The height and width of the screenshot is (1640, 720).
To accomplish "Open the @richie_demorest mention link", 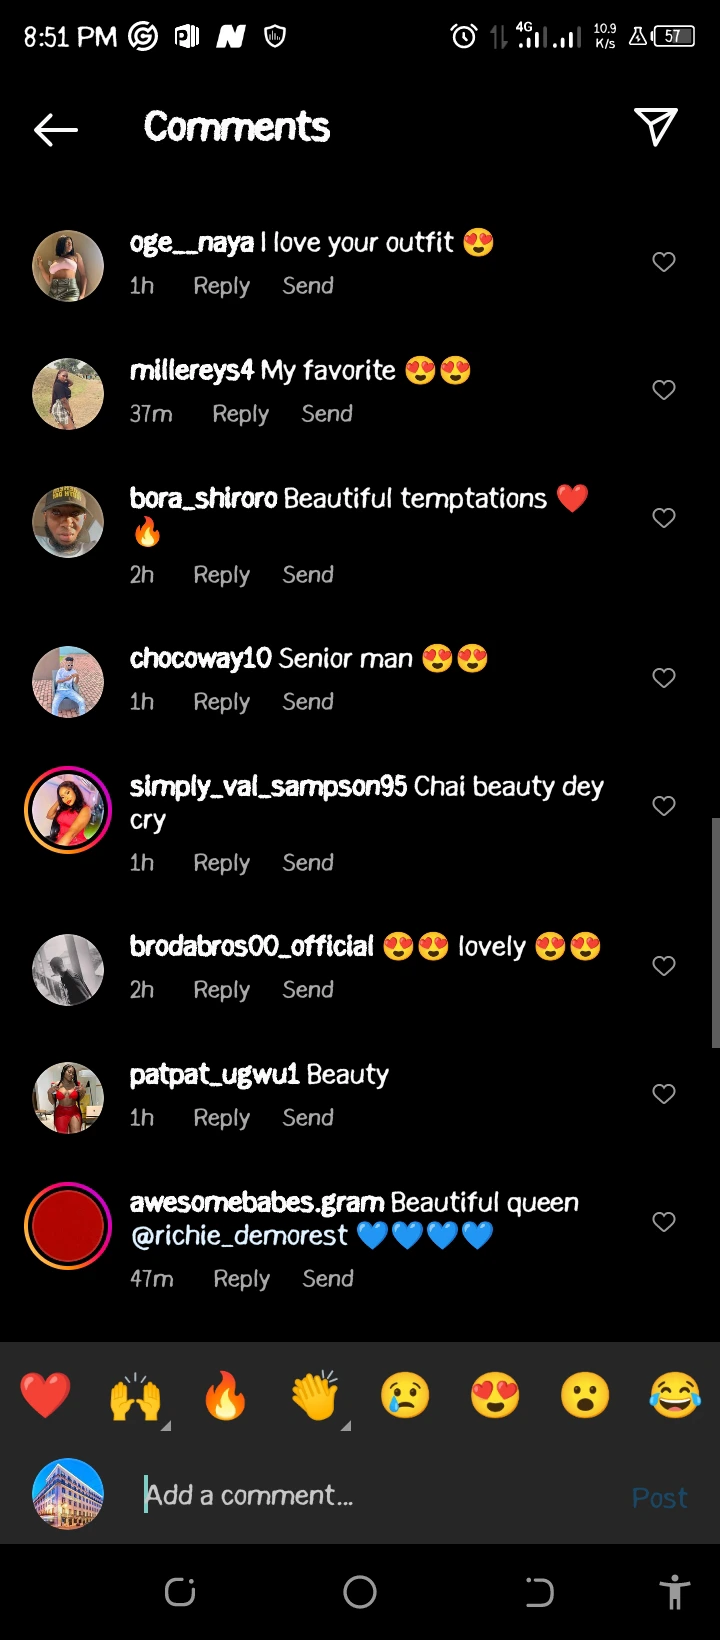I will [x=240, y=1236].
